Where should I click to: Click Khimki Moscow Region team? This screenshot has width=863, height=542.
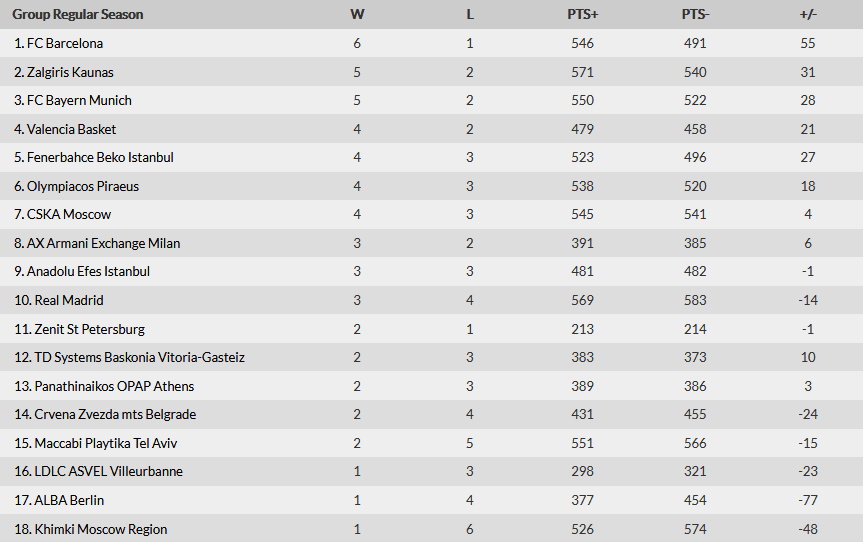point(101,529)
